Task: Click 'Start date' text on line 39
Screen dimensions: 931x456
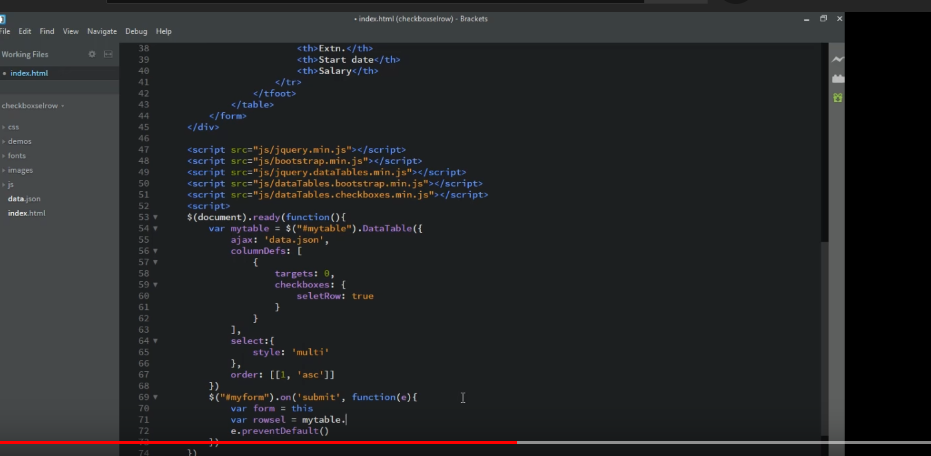Action: pos(346,60)
